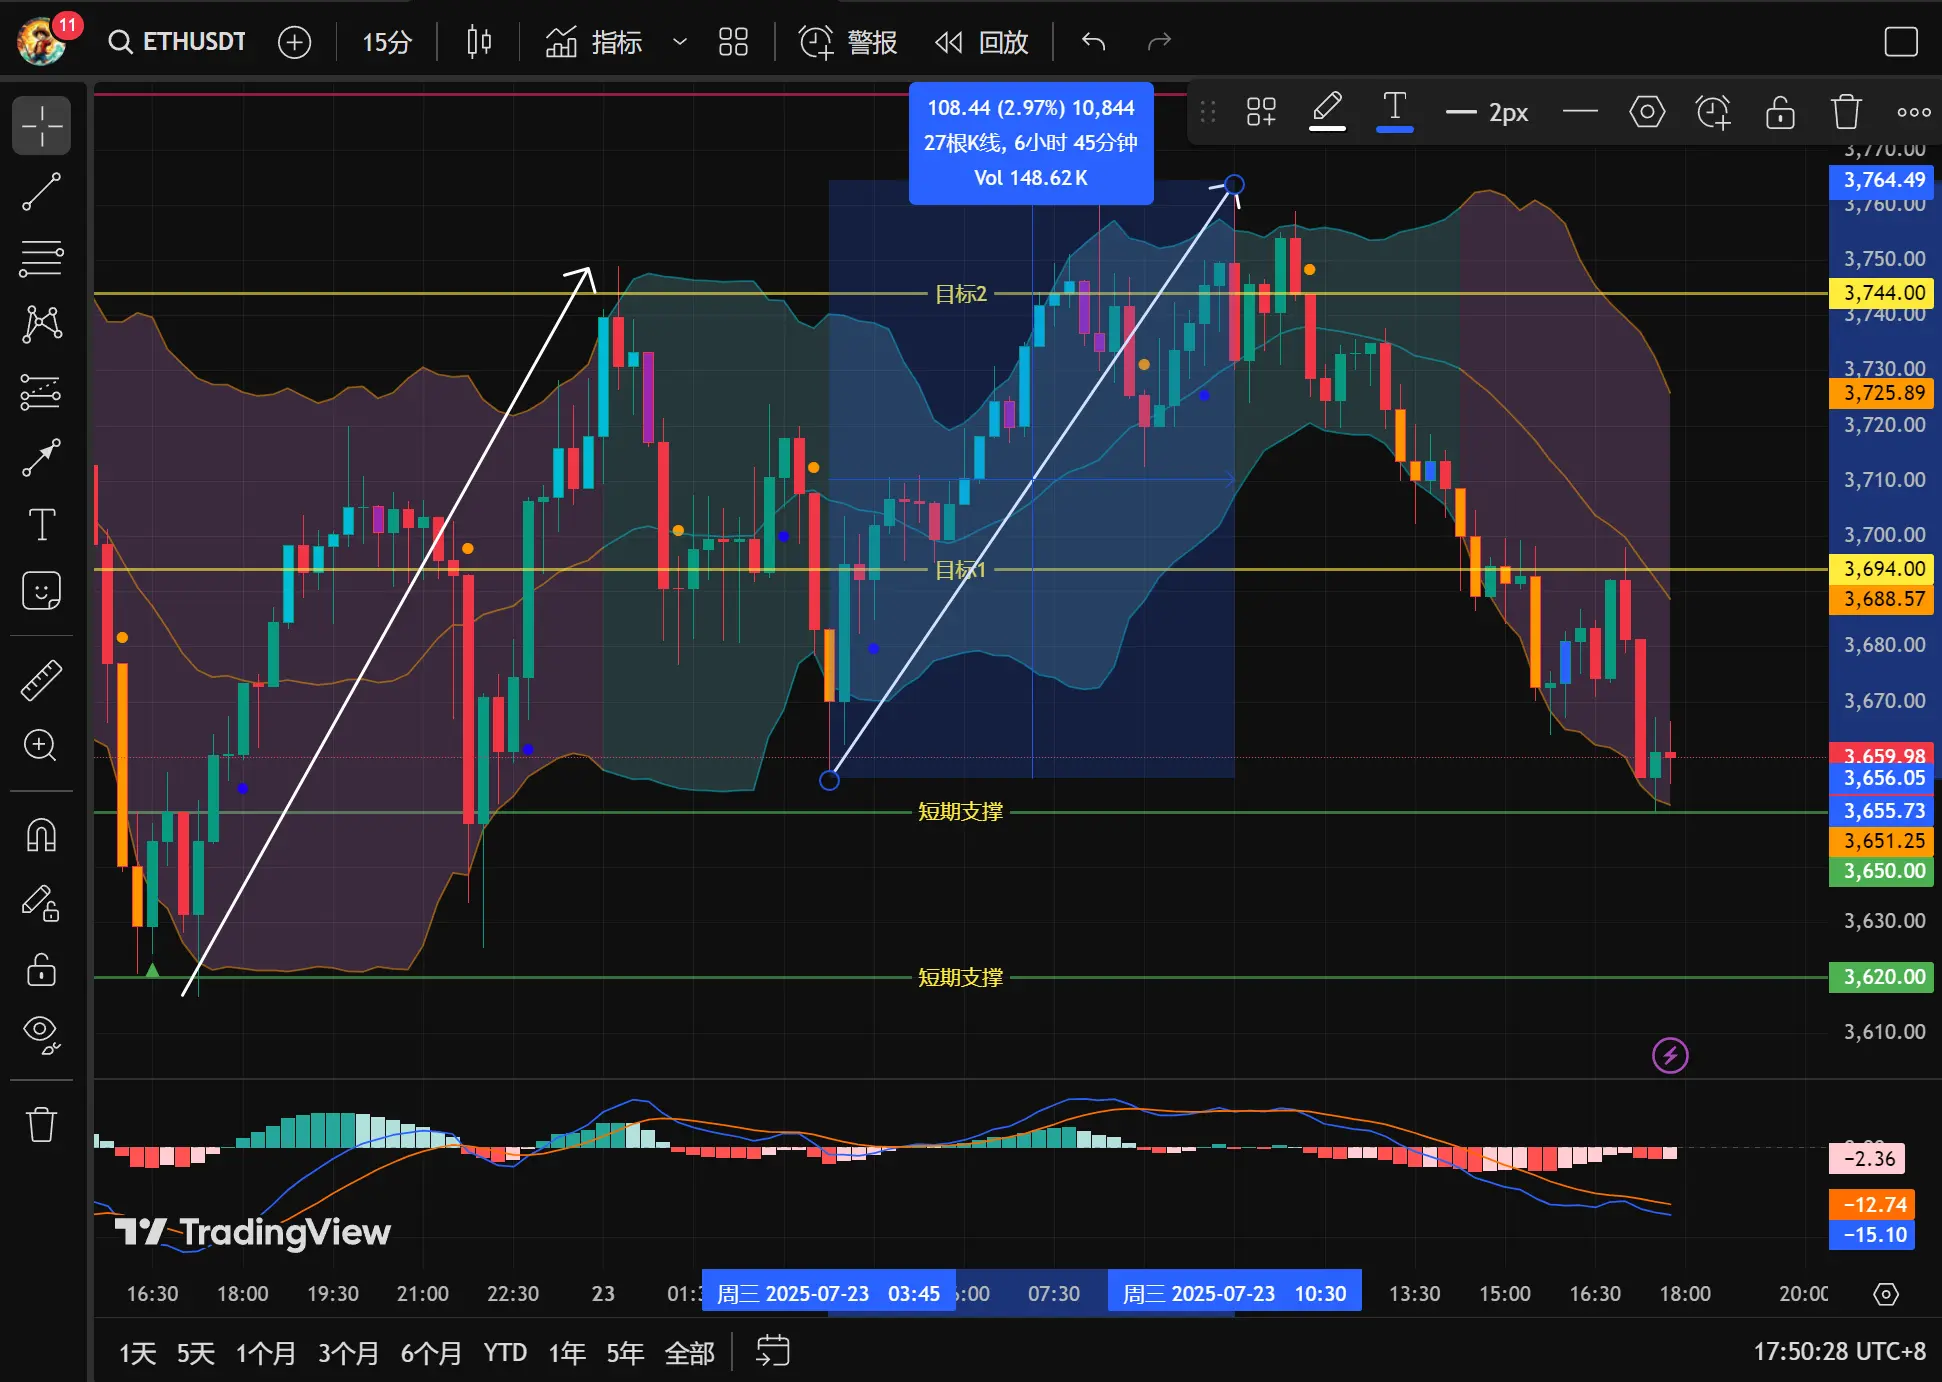Open the 指标 indicators dialog
Image resolution: width=1942 pixels, height=1382 pixels.
pyautogui.click(x=594, y=42)
